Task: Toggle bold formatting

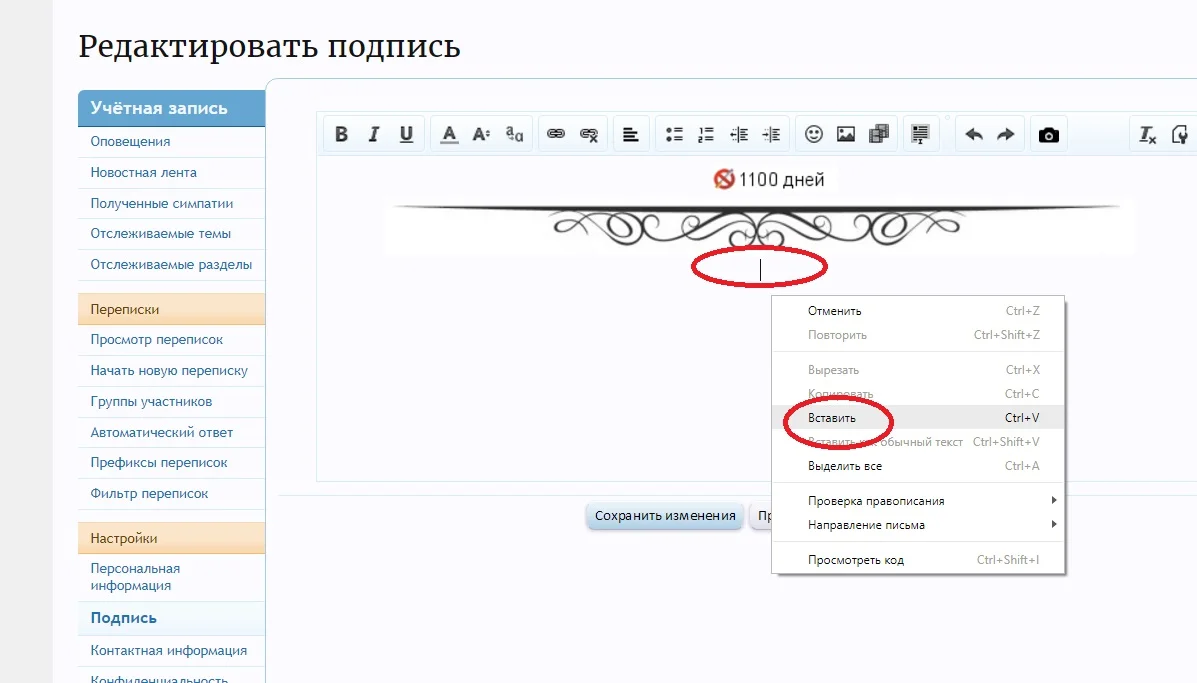Action: [x=340, y=133]
